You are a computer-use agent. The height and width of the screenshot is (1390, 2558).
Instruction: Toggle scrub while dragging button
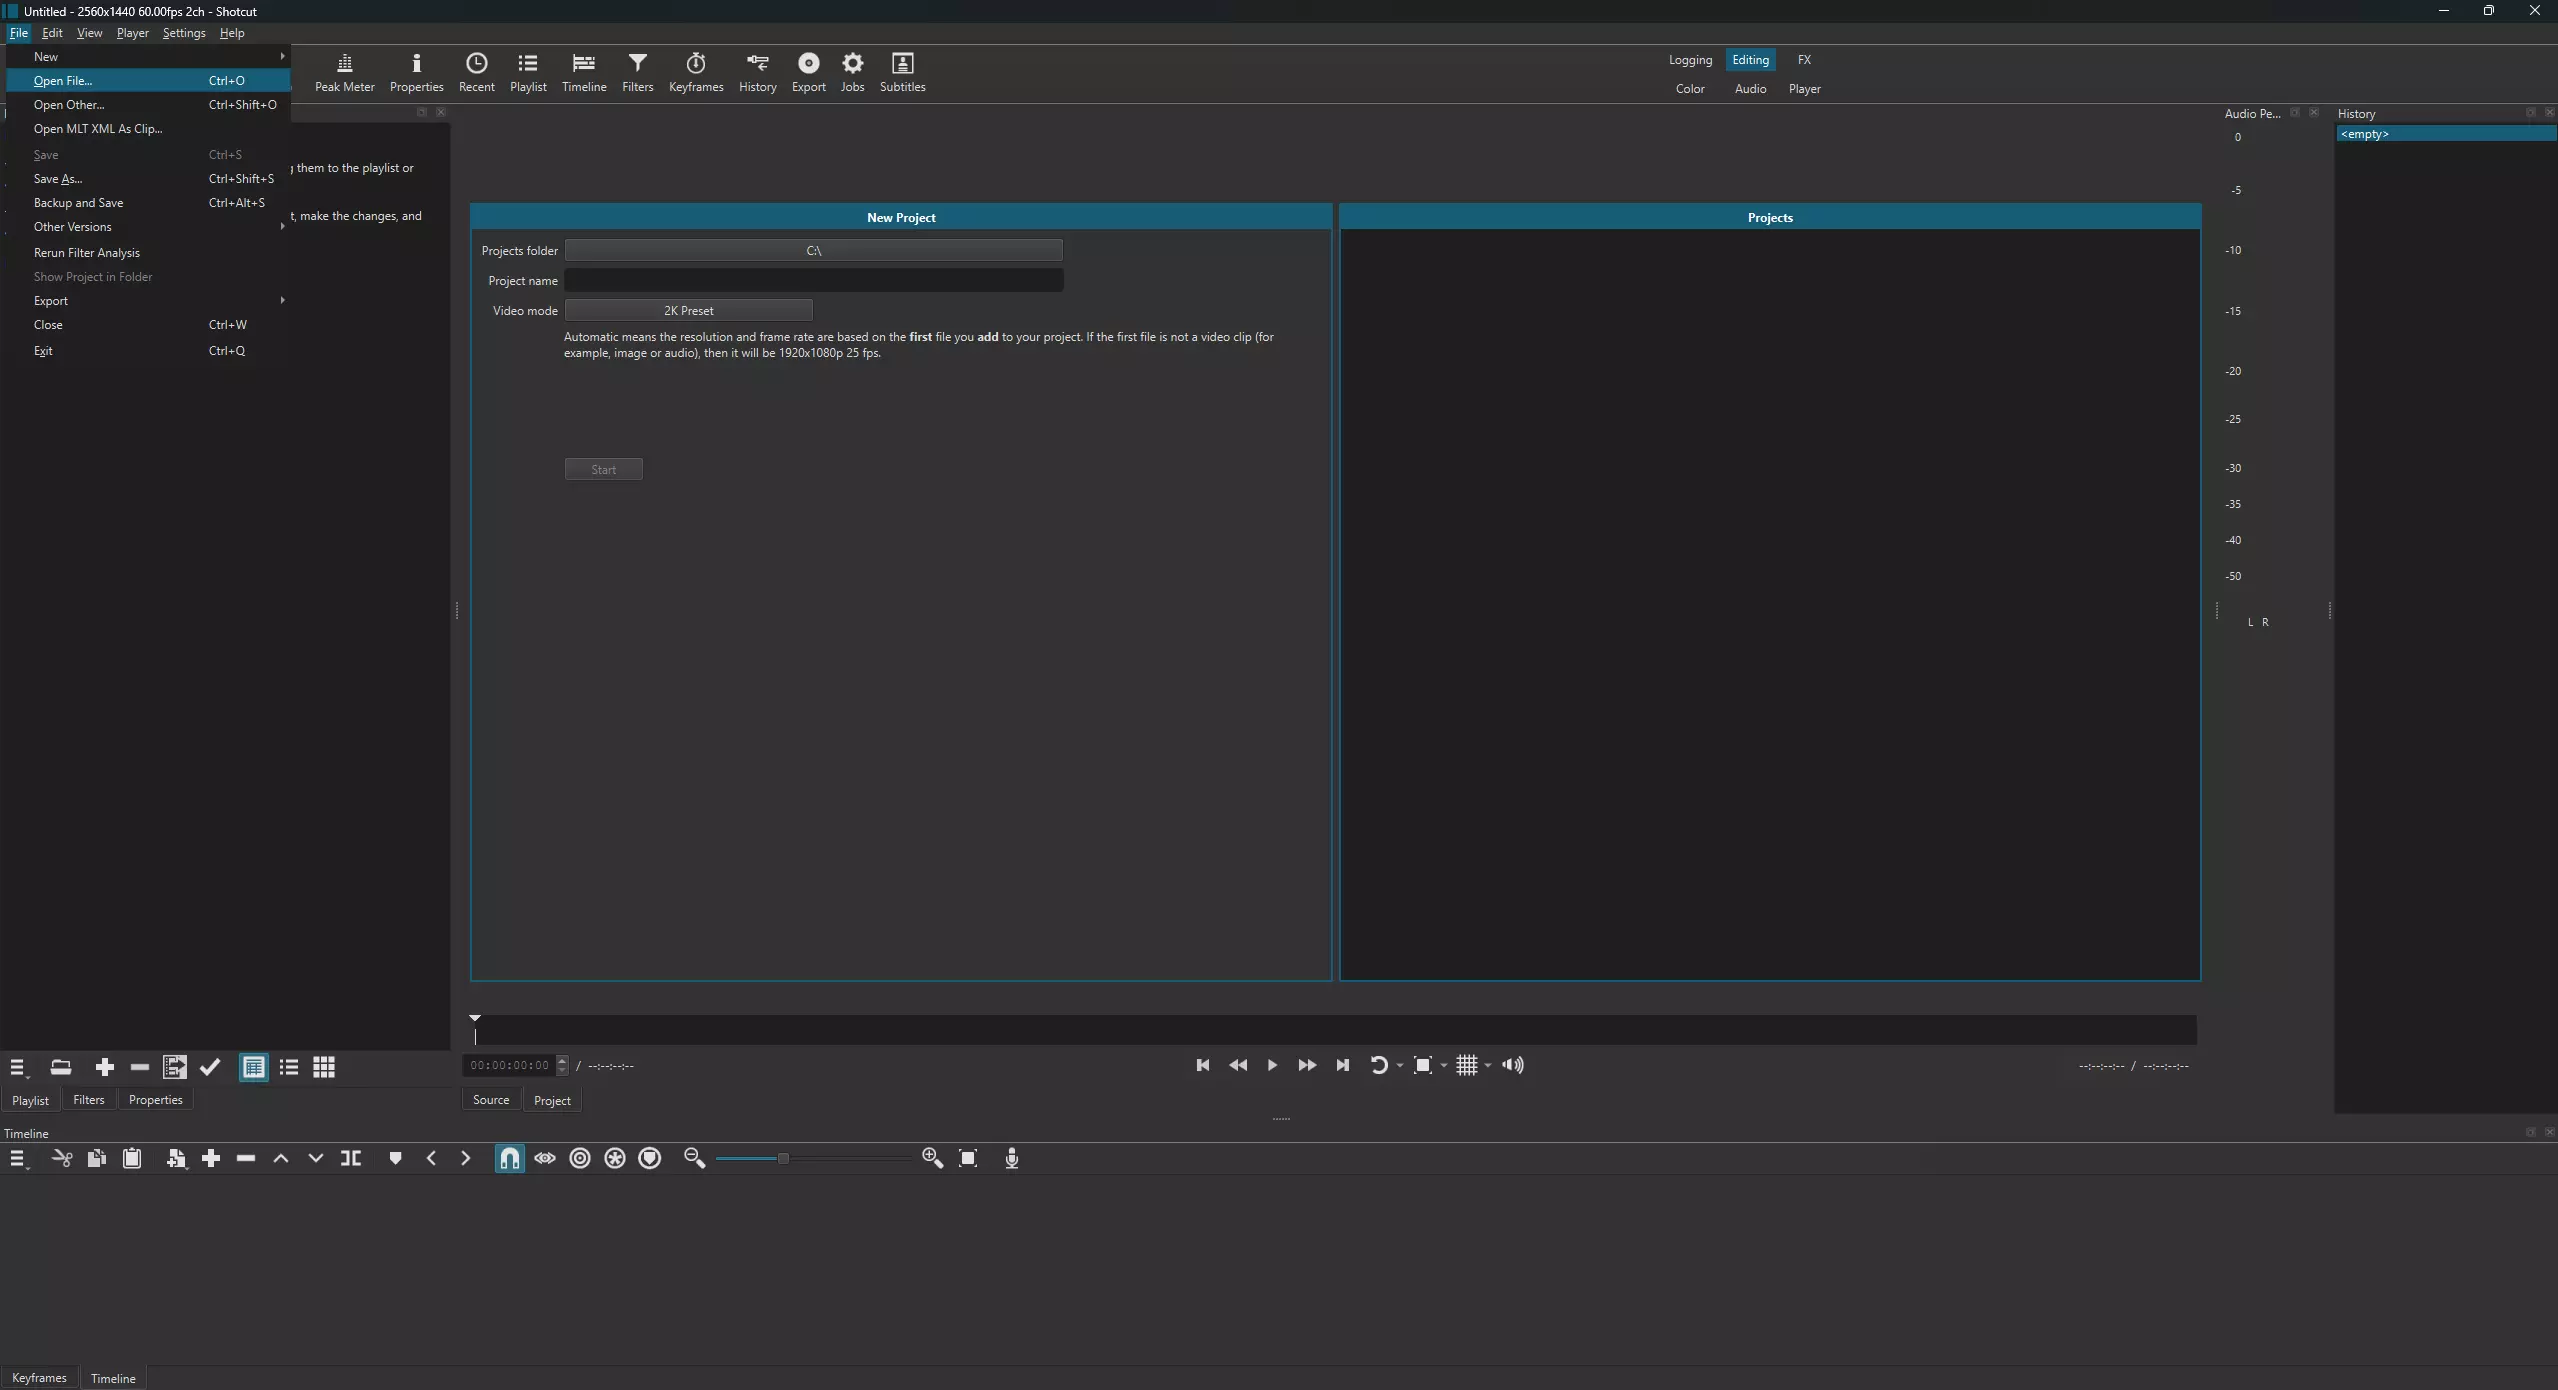pyautogui.click(x=544, y=1158)
